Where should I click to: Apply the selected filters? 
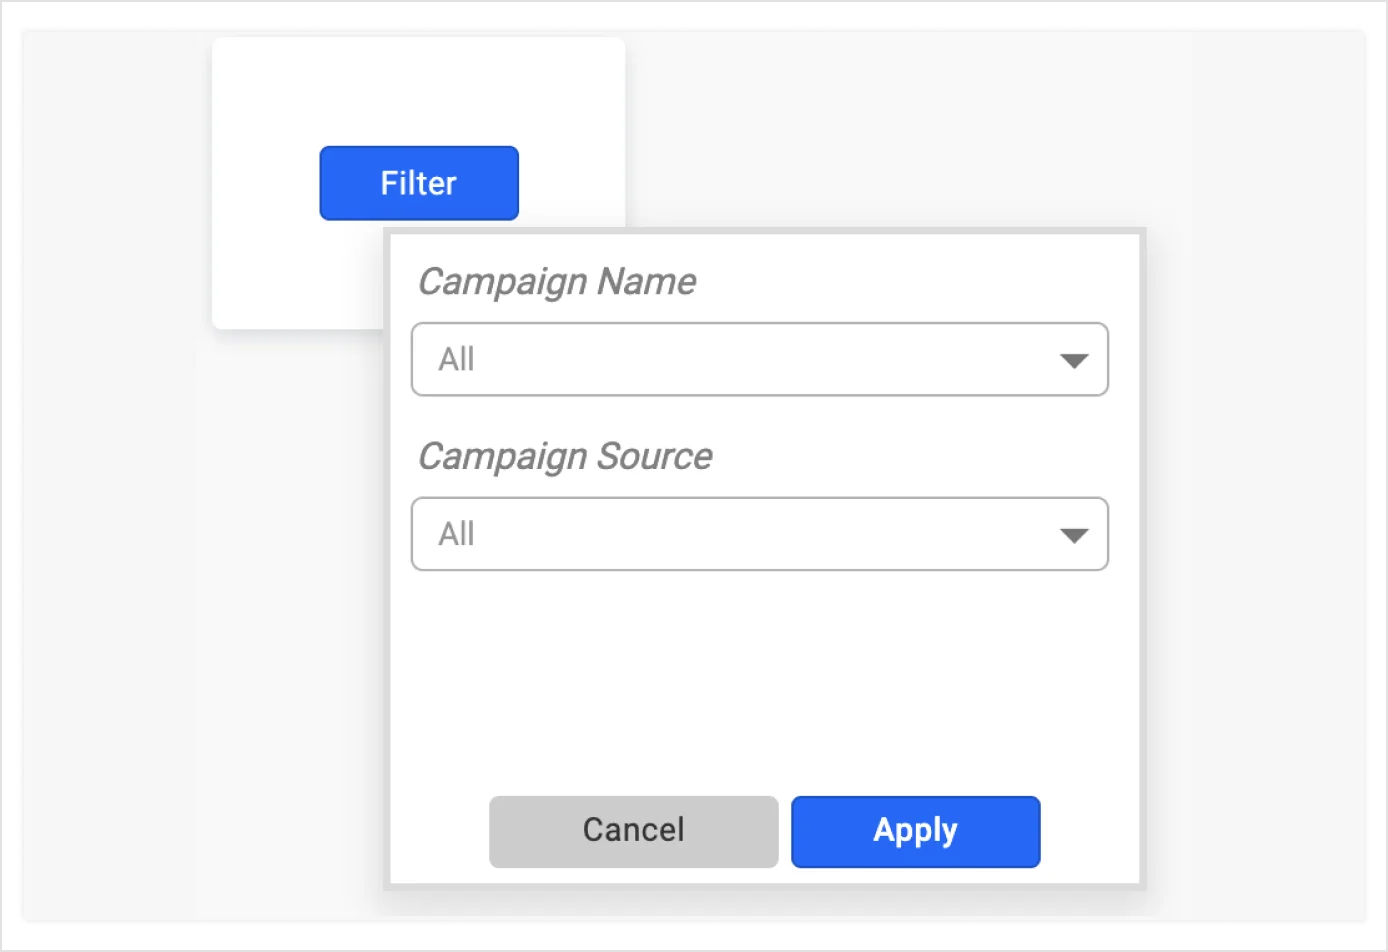point(916,832)
